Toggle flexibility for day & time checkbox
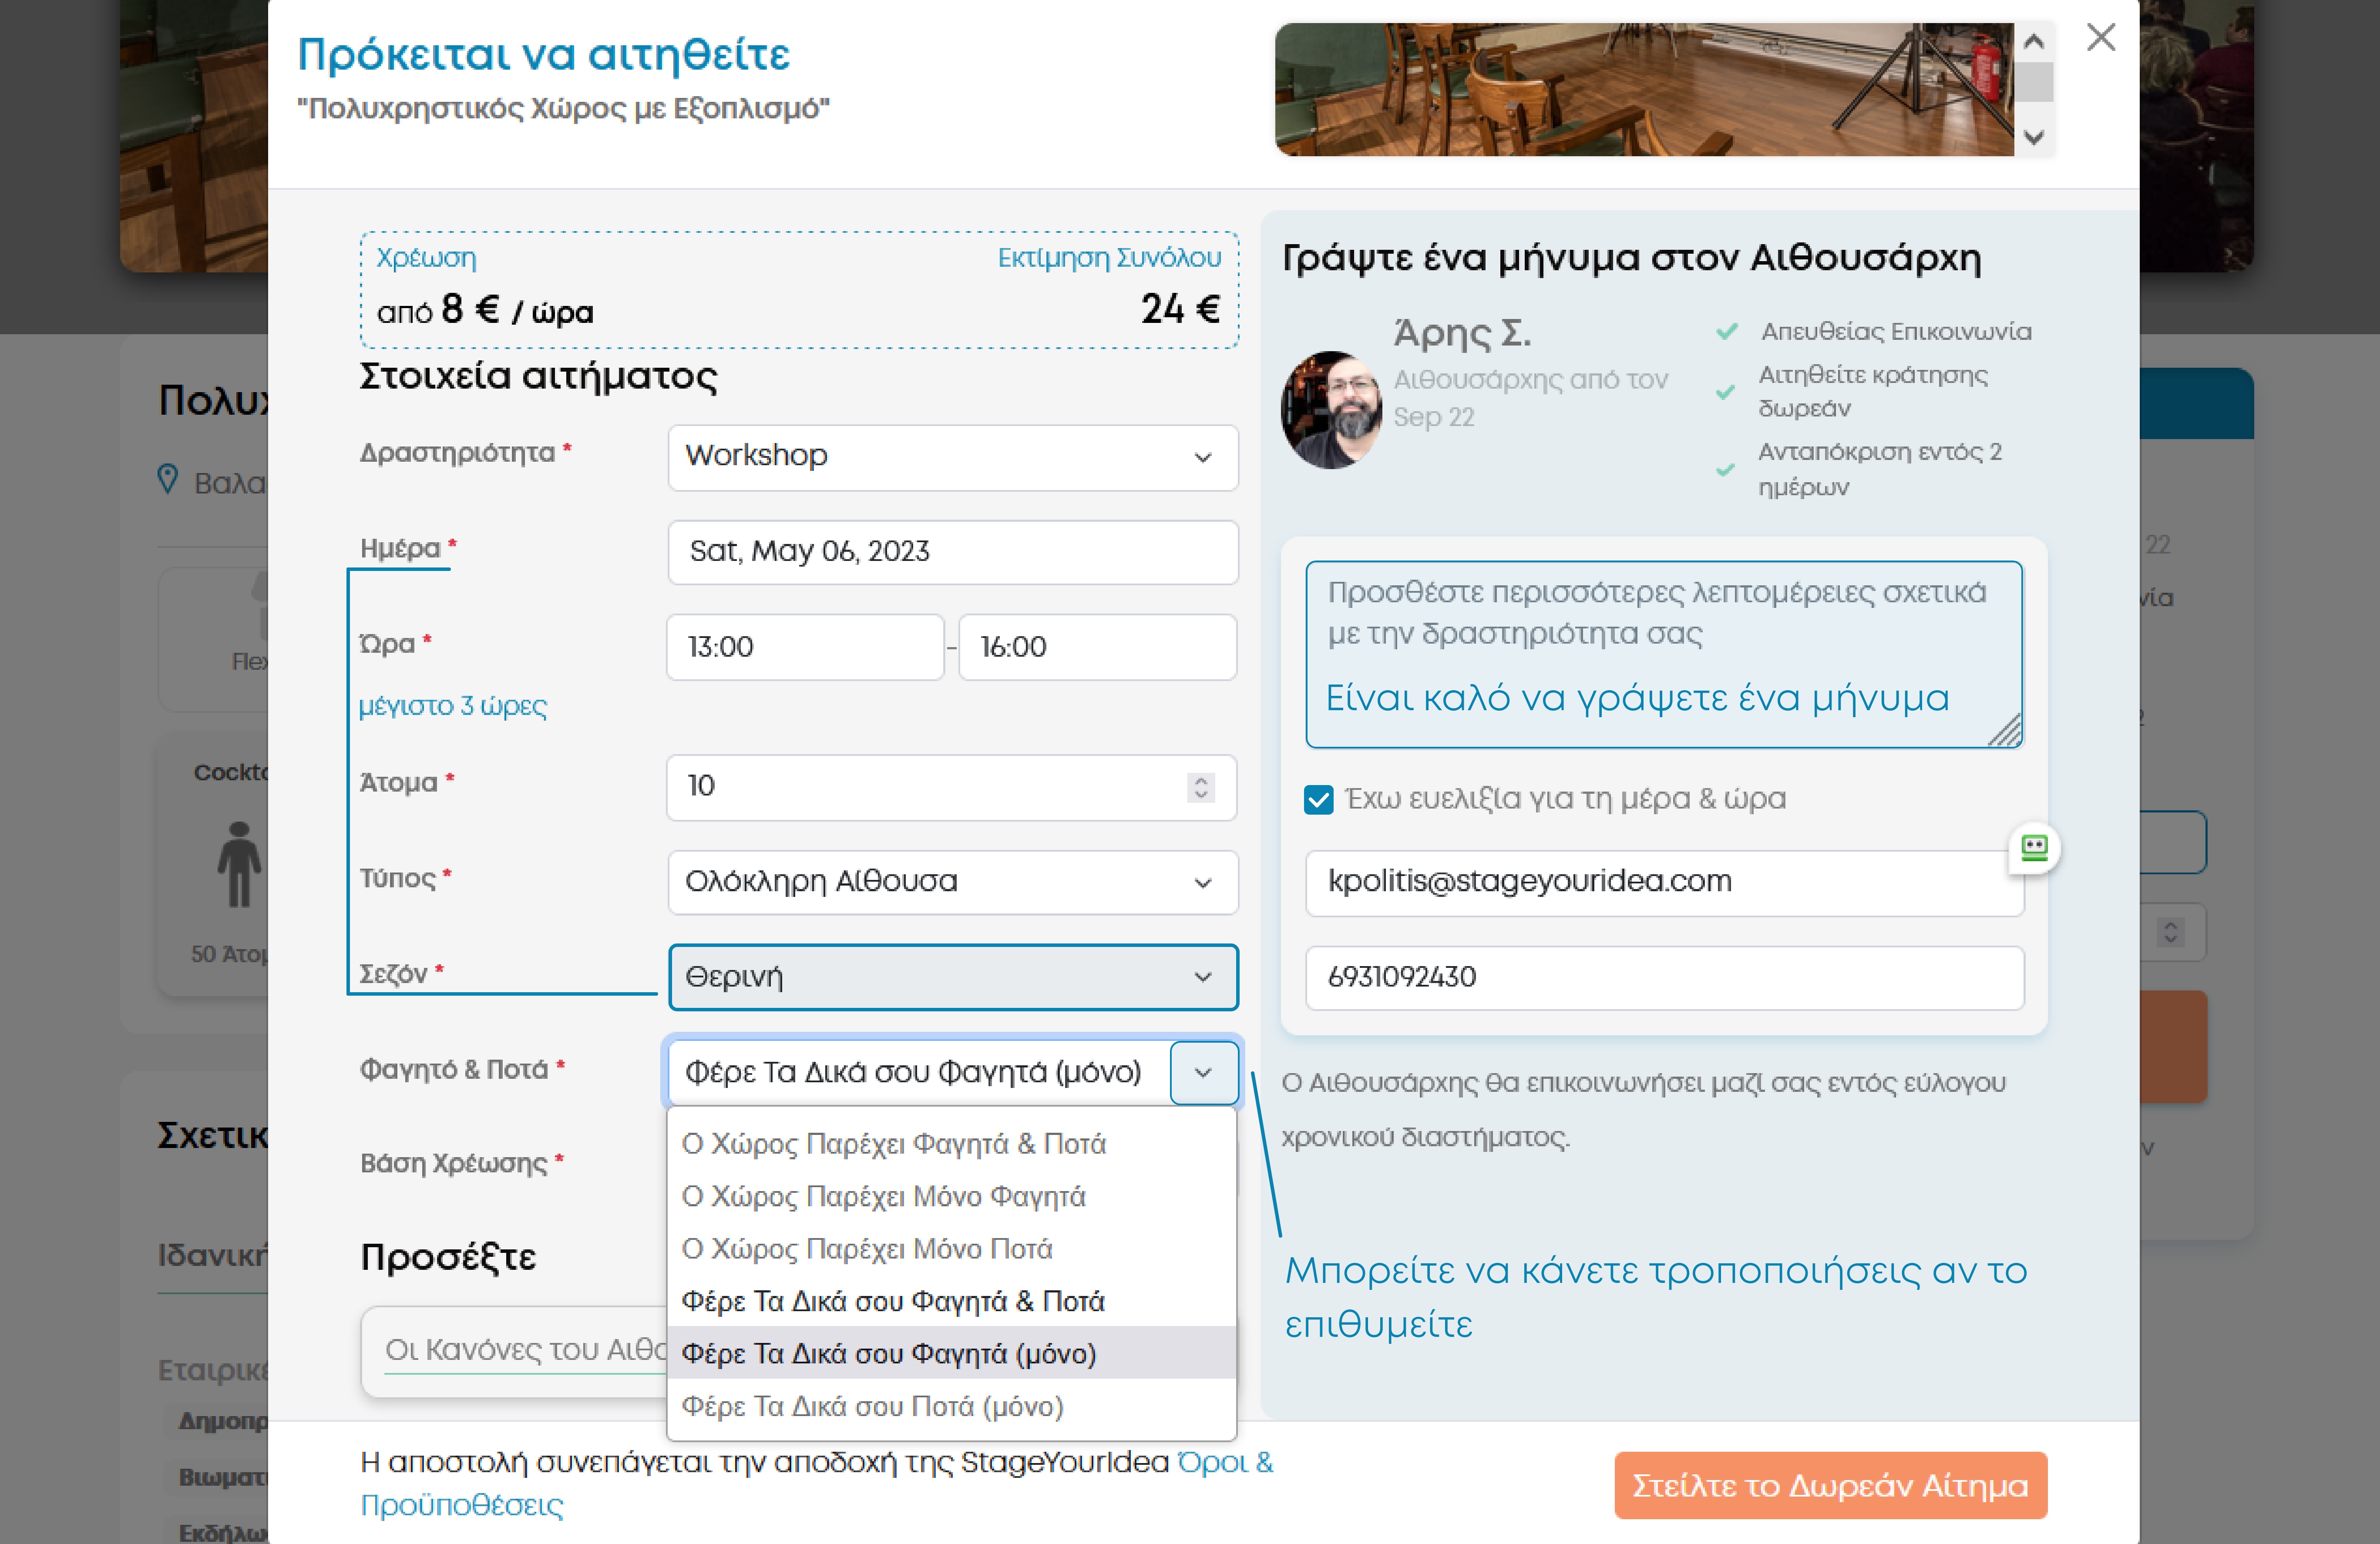The image size is (2380, 1544). tap(1319, 799)
